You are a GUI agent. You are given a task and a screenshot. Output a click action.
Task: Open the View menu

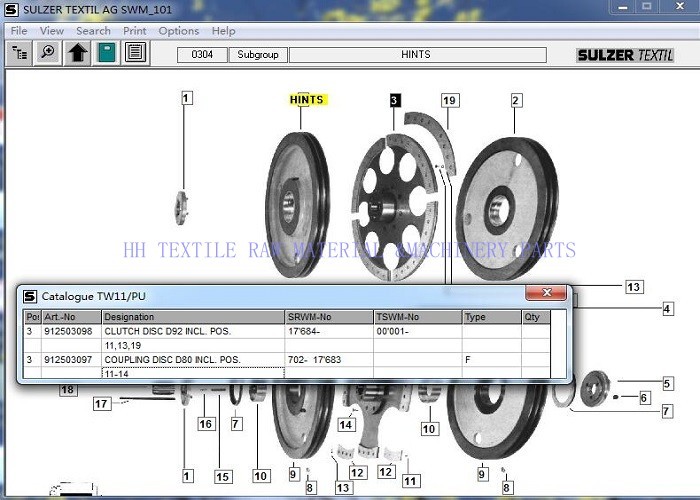click(x=52, y=31)
